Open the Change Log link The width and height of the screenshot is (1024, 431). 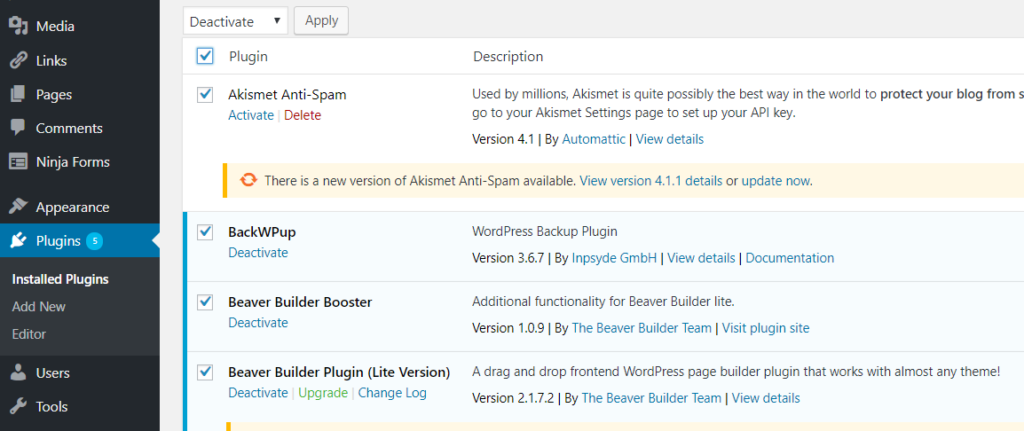tap(392, 393)
